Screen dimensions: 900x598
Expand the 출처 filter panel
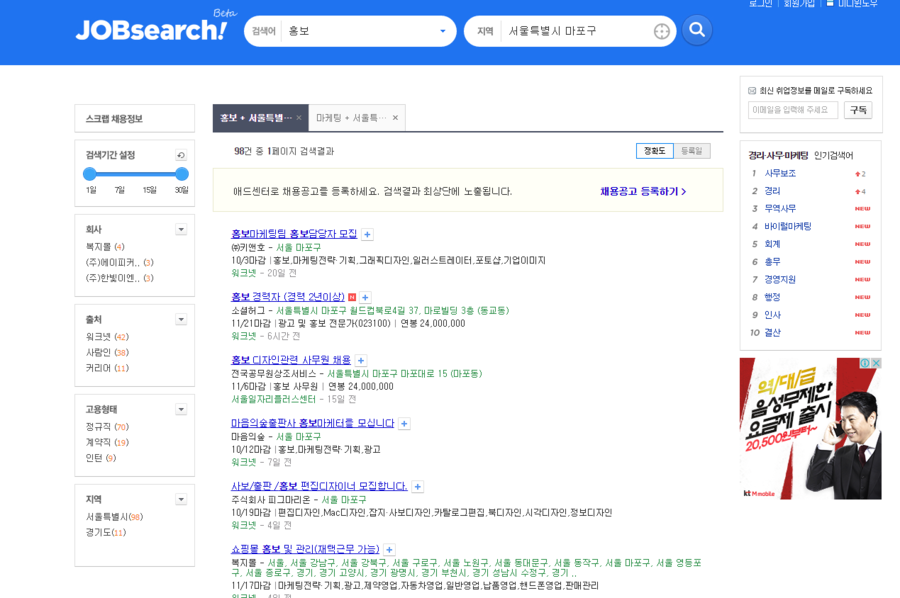pyautogui.click(x=181, y=319)
